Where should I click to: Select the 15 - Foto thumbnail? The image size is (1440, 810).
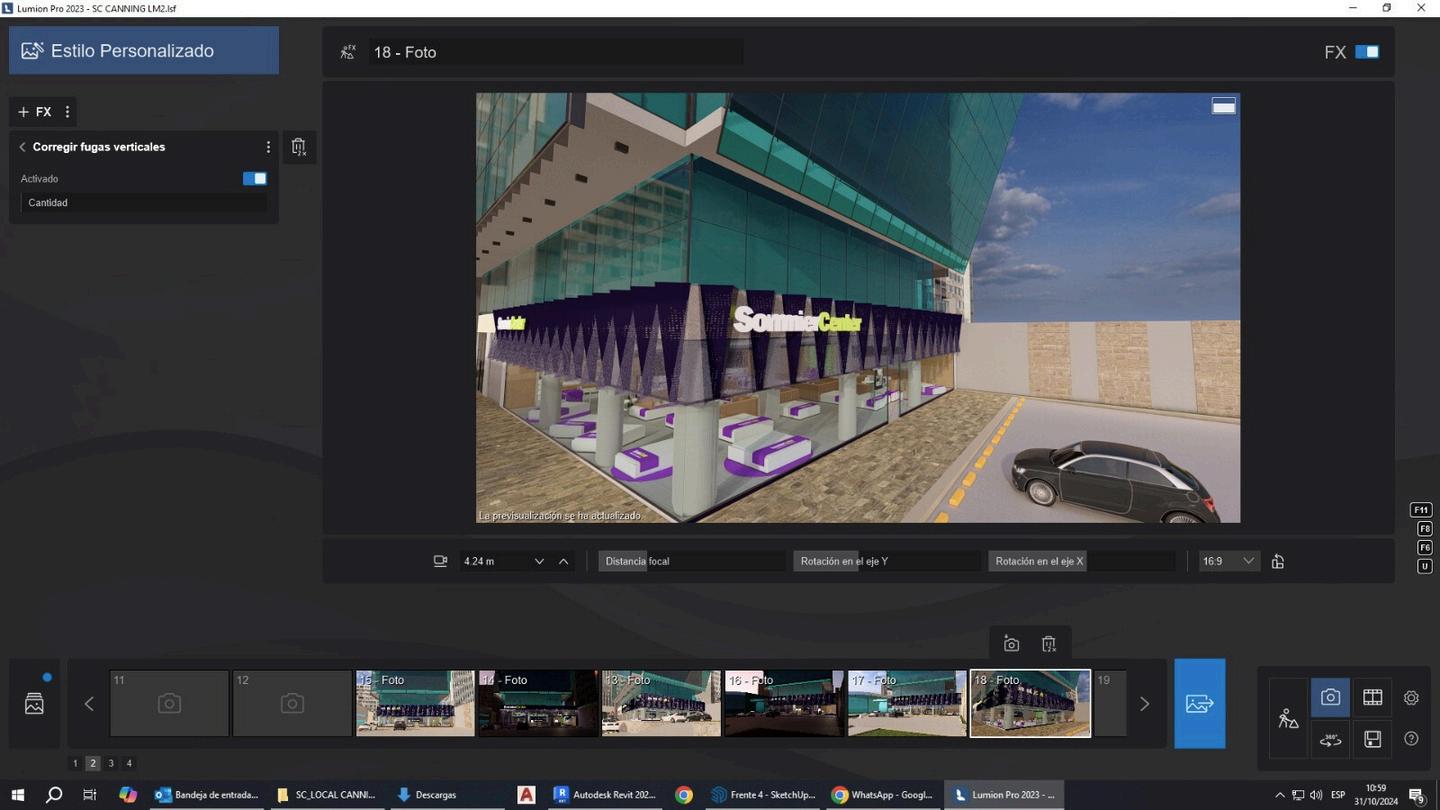(x=415, y=703)
